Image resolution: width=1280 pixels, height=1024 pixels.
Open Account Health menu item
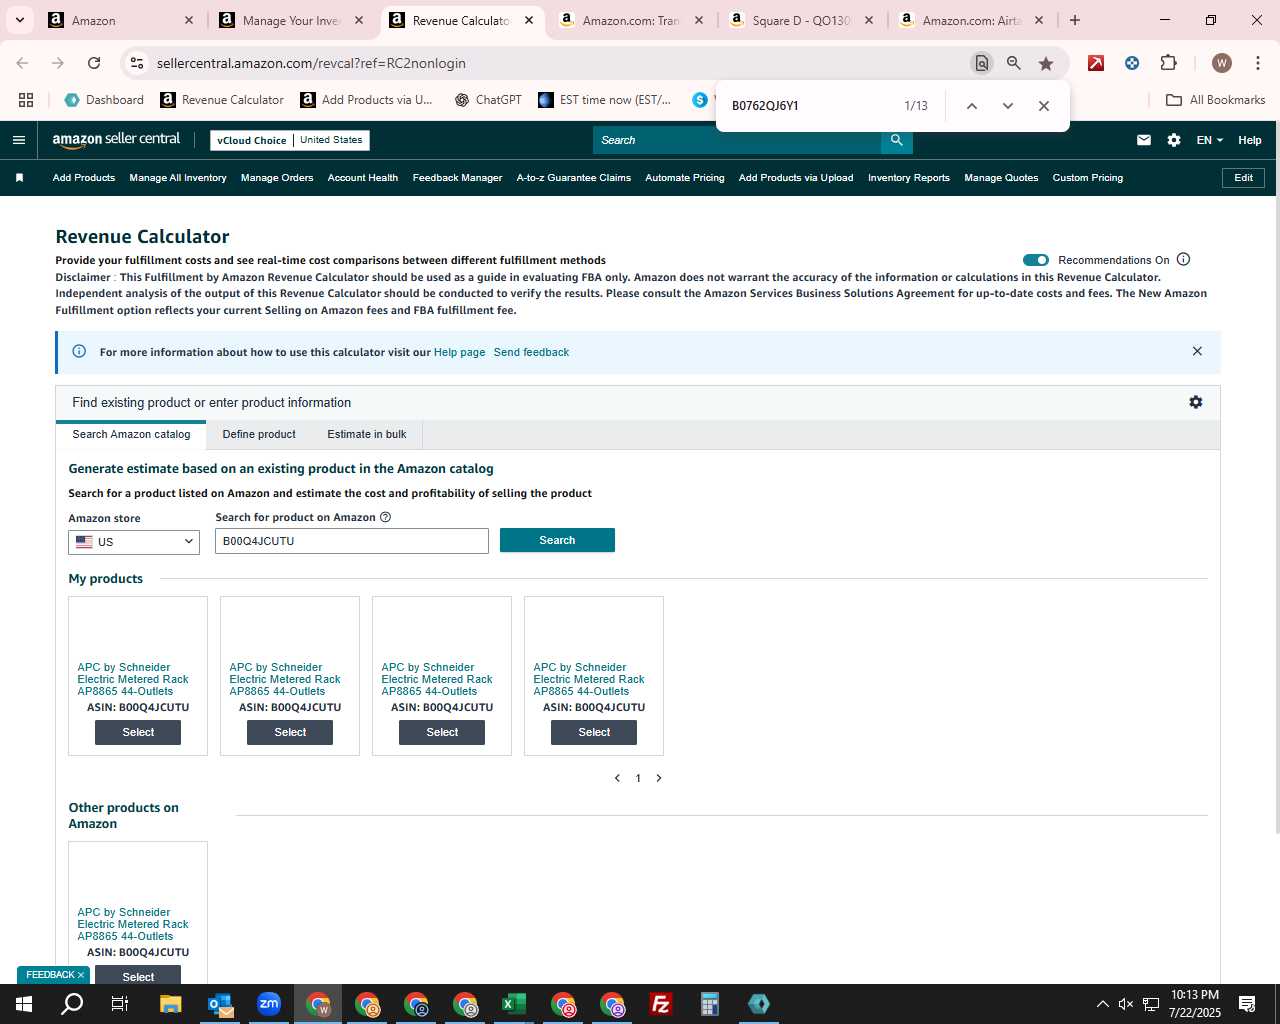click(363, 178)
